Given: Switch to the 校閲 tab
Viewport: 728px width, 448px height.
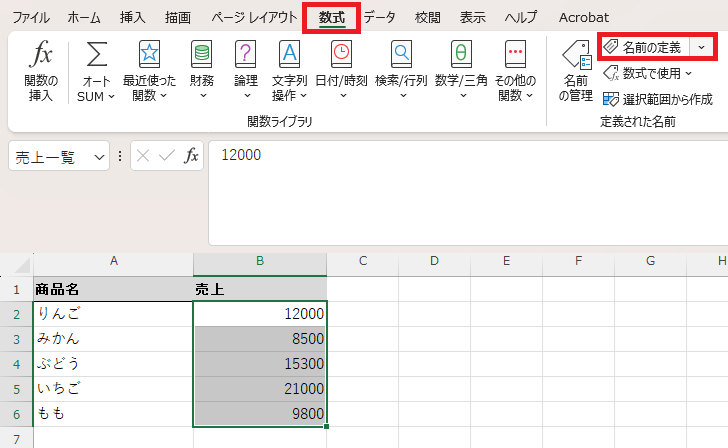Looking at the screenshot, I should (427, 18).
